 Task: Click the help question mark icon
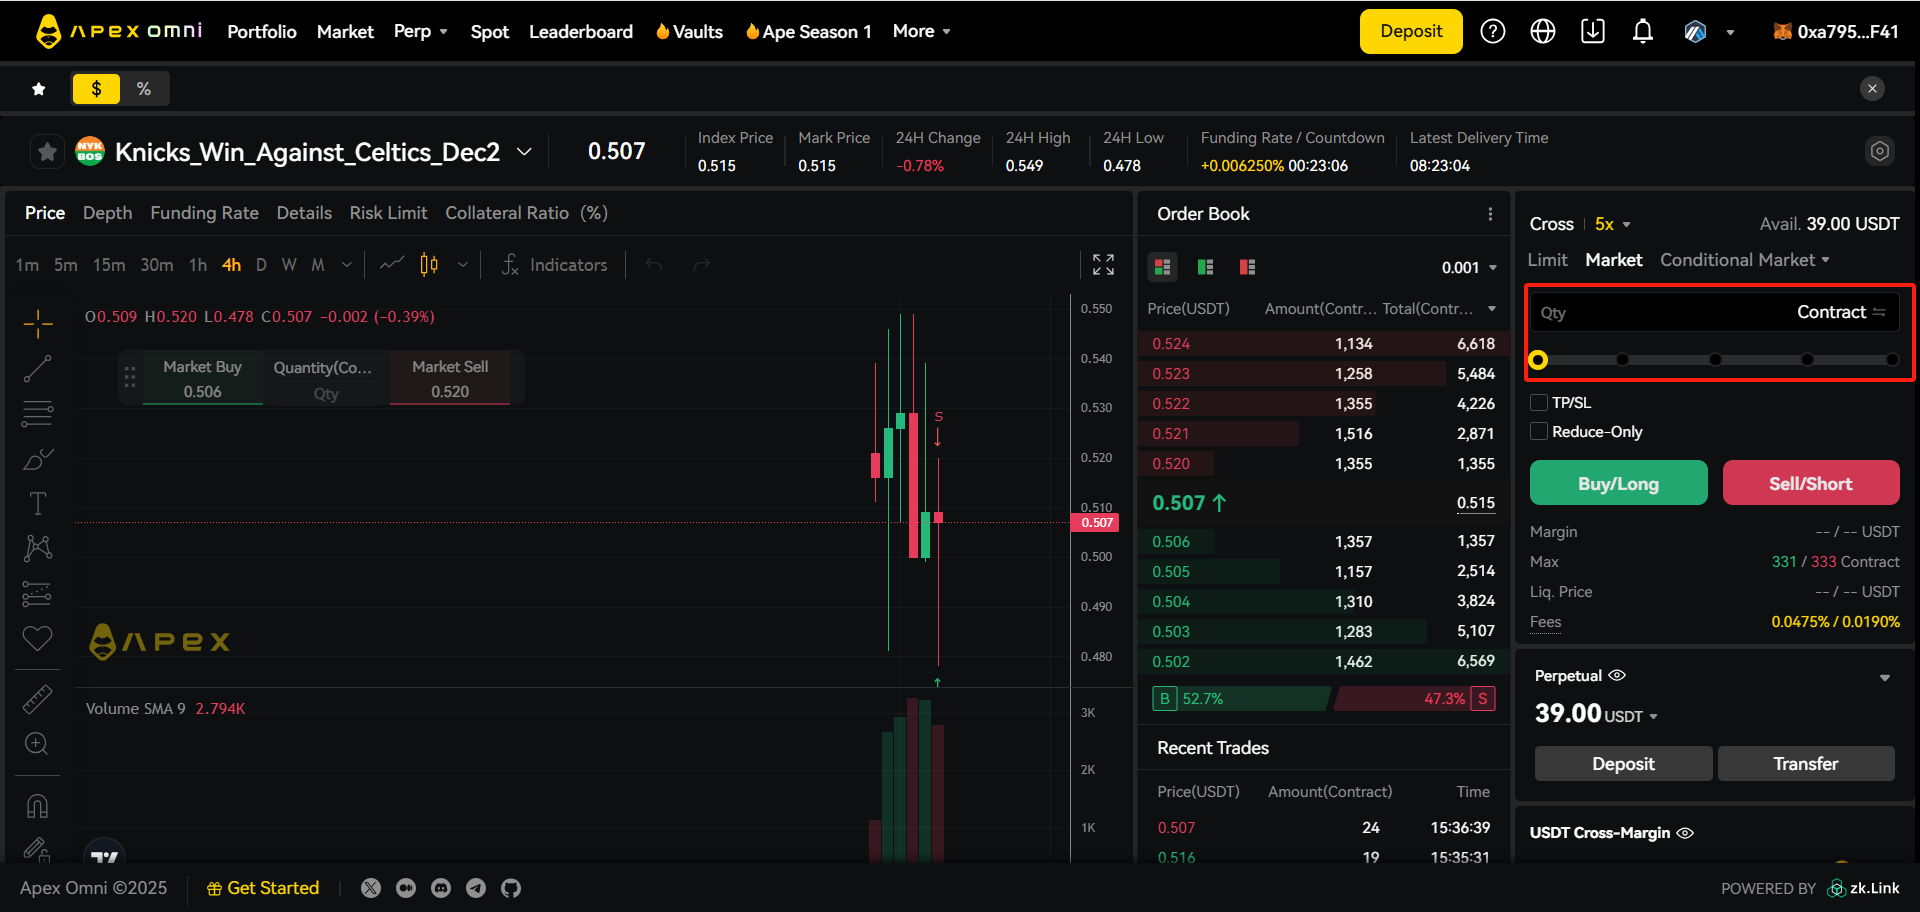(1493, 32)
